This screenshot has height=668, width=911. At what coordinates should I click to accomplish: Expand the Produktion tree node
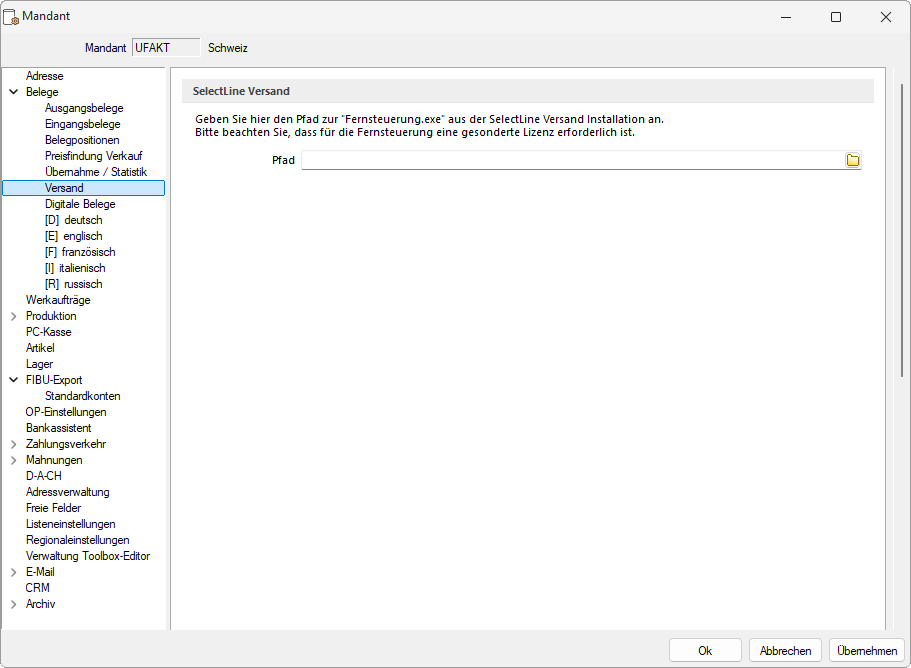(x=14, y=316)
